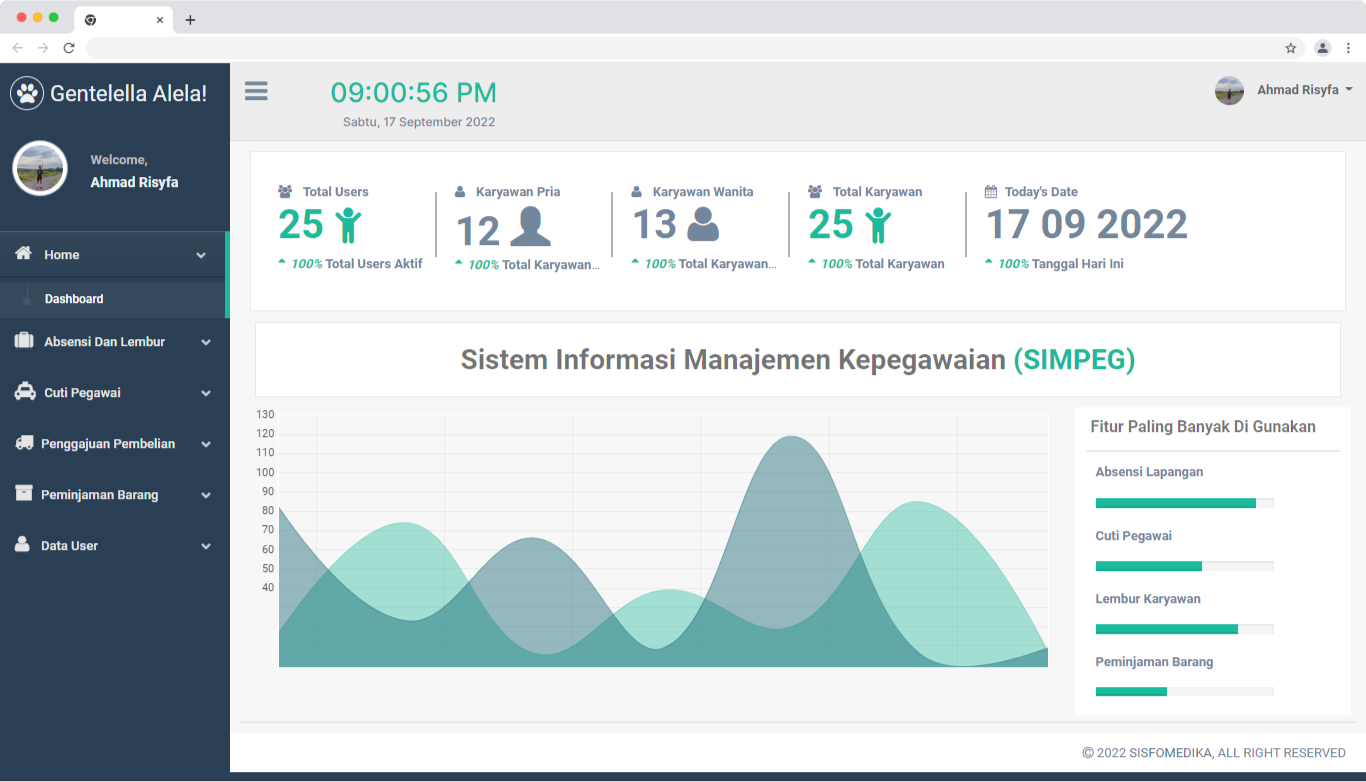This screenshot has height=782, width=1366.
Task: Toggle the hamburger sidebar menu
Action: click(x=256, y=91)
